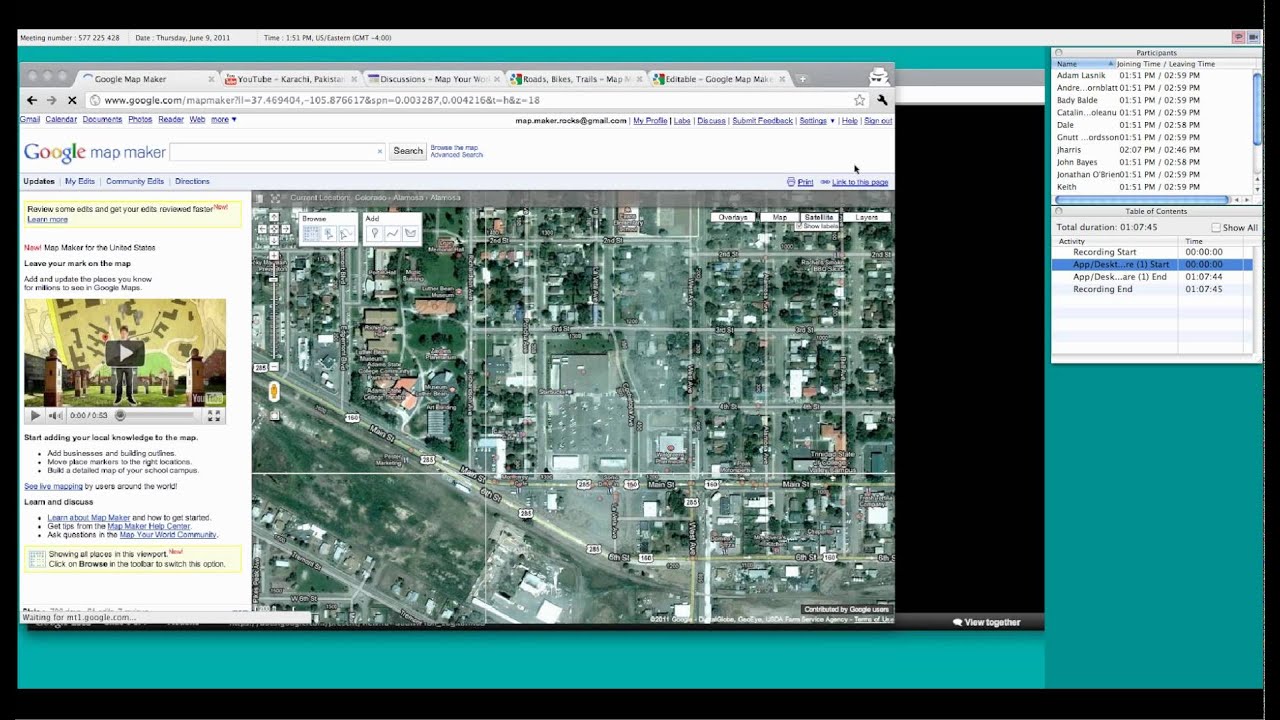Viewport: 1280px width, 720px height.
Task: Click the map zoom slider track
Action: tap(274, 310)
